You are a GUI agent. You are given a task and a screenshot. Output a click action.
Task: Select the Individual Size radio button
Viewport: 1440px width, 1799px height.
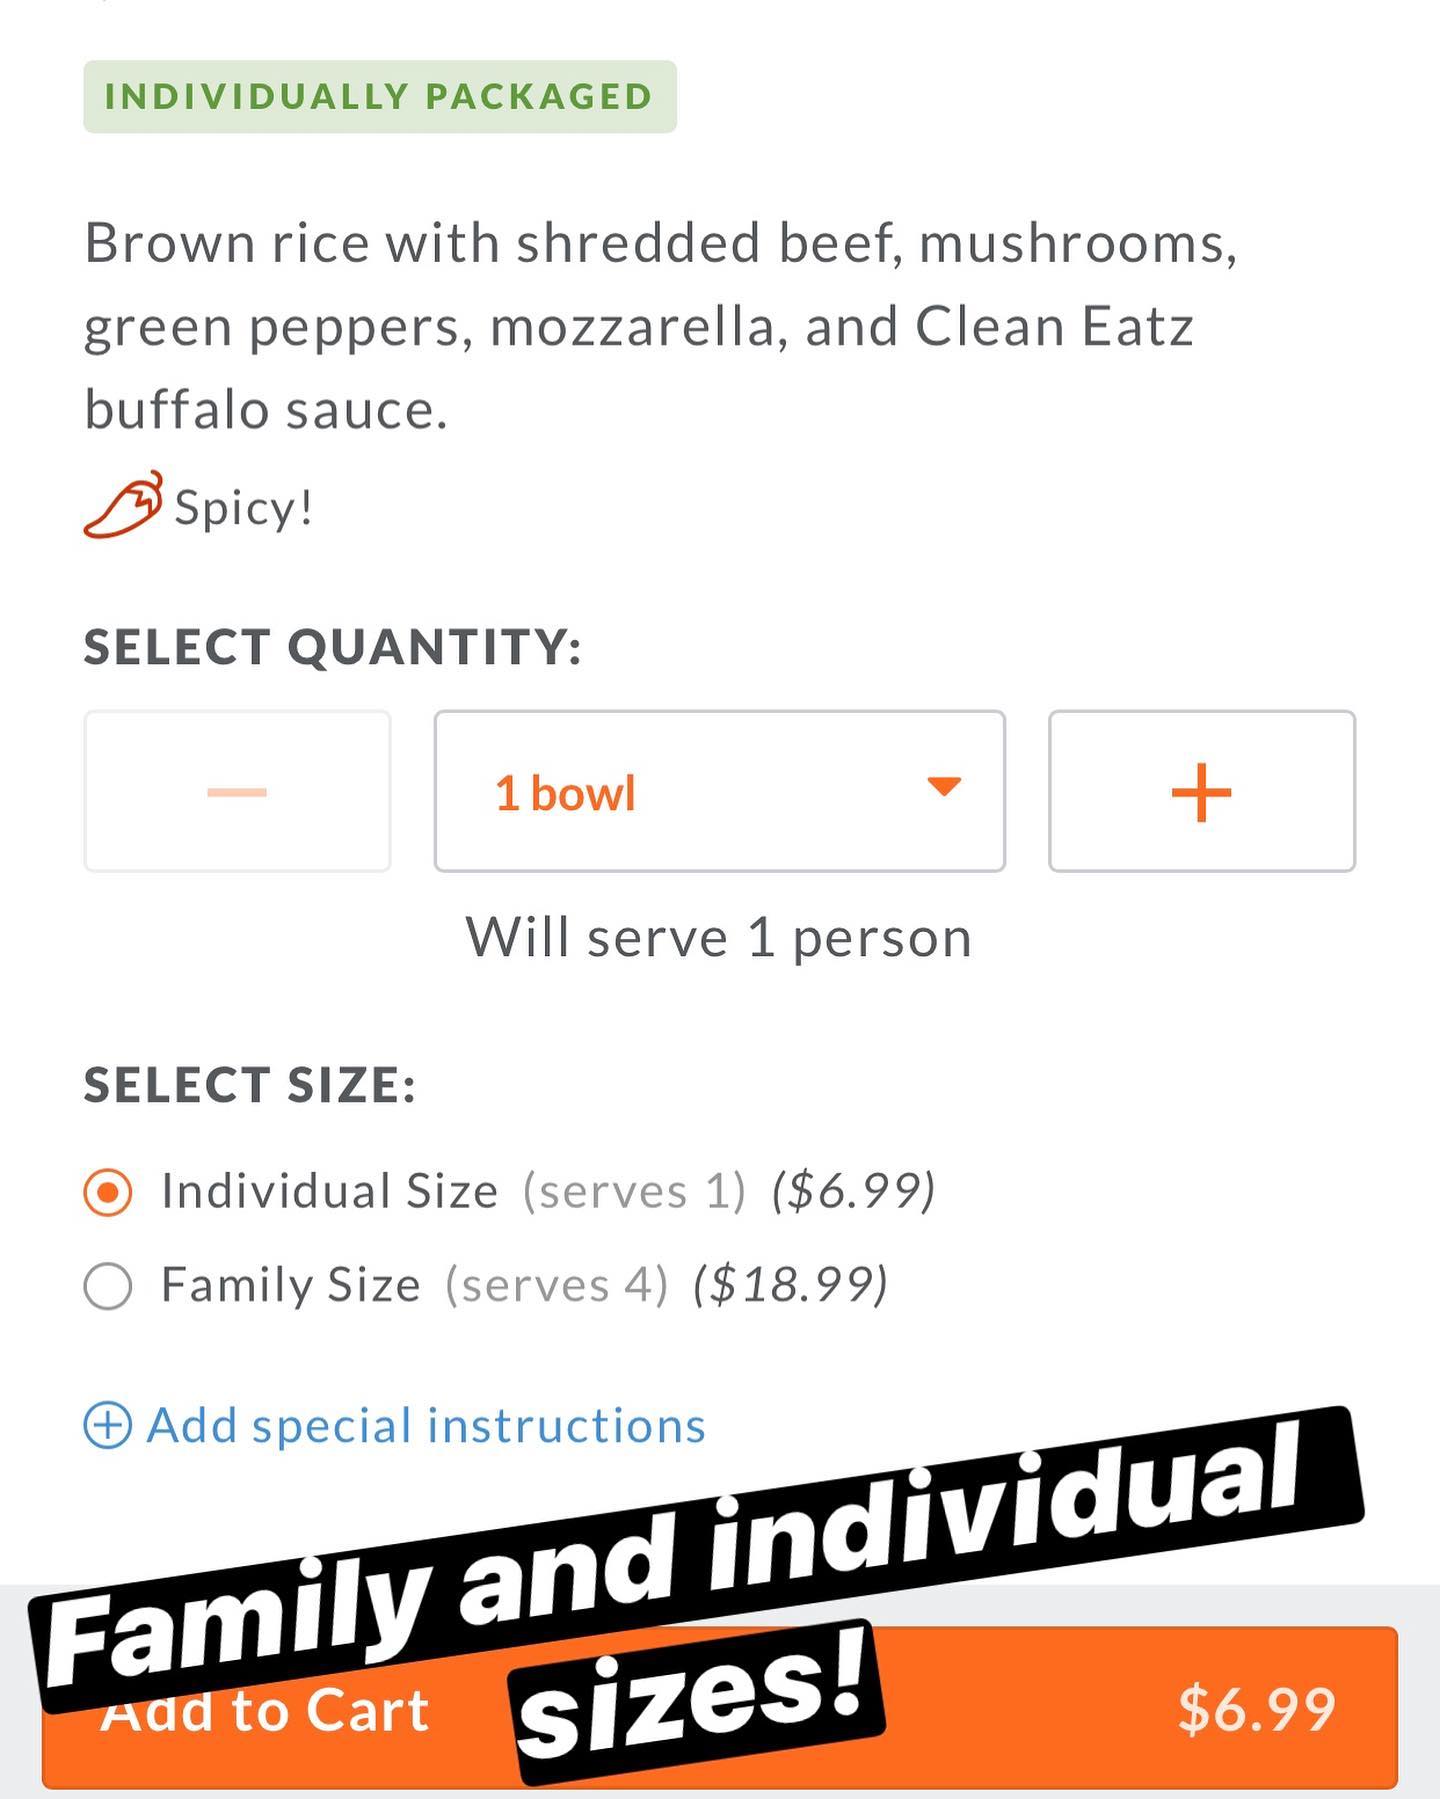[108, 1192]
